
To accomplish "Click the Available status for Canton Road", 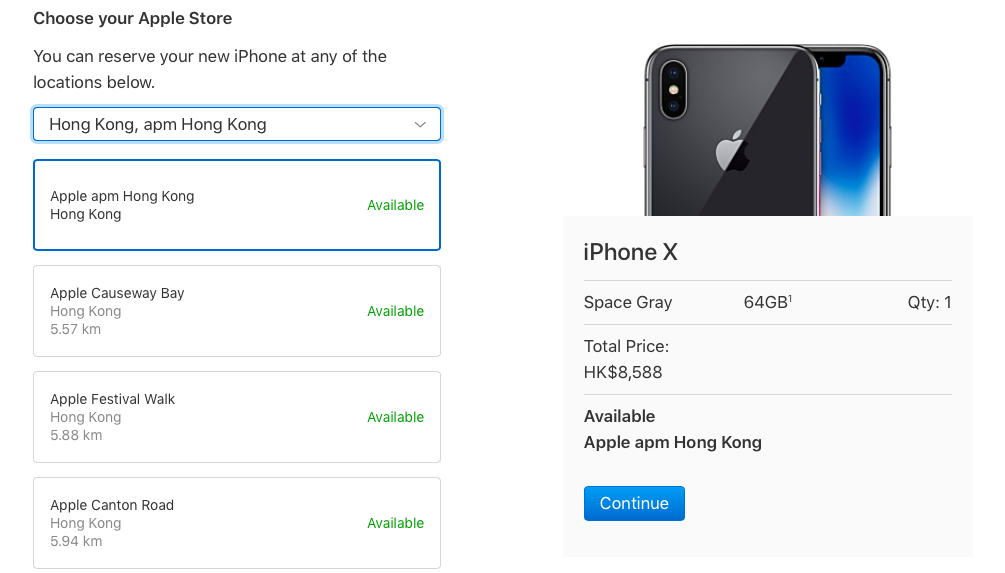I will pyautogui.click(x=395, y=523).
